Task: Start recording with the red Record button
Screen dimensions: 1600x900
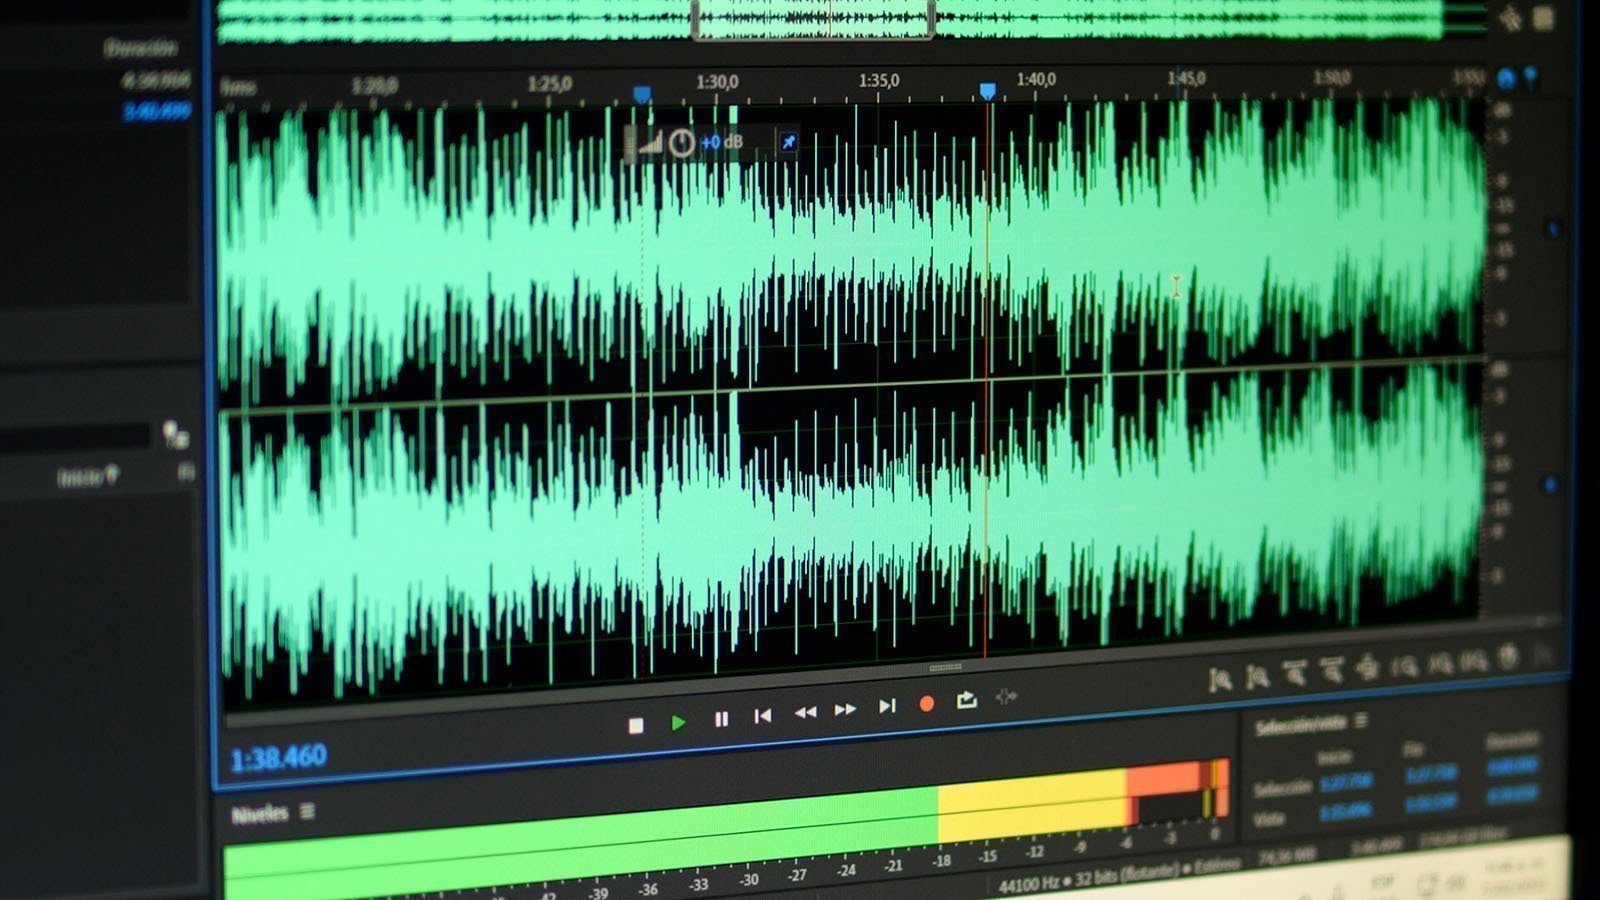Action: pos(926,704)
